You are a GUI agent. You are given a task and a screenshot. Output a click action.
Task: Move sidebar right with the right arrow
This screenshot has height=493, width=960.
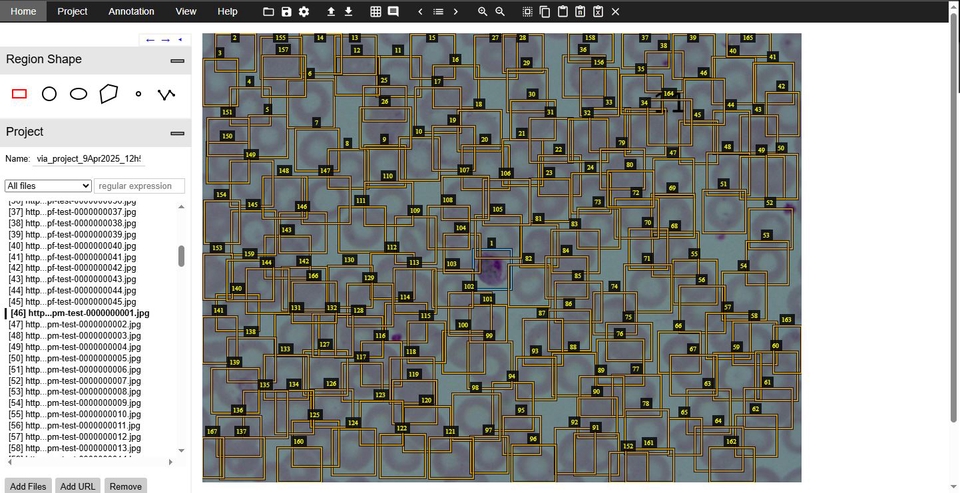pyautogui.click(x=165, y=40)
